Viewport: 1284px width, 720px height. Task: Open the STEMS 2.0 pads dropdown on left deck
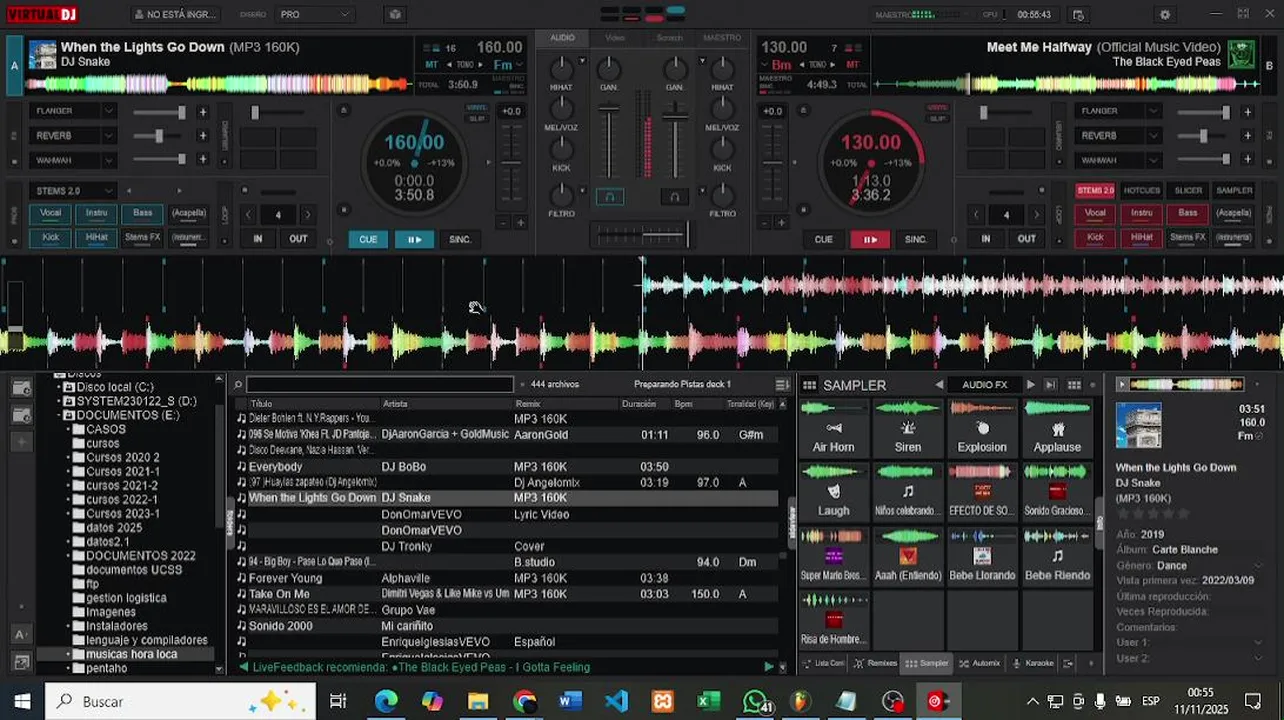73,190
